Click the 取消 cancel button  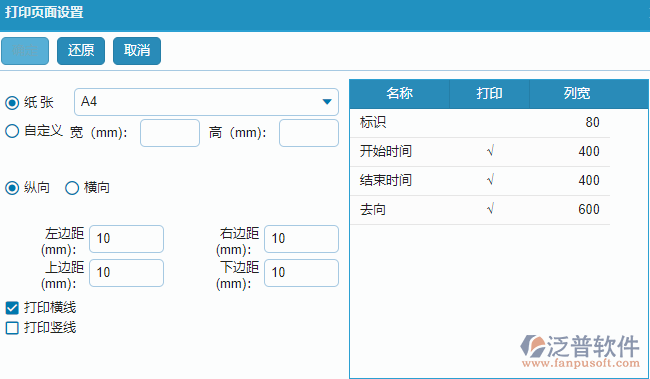pyautogui.click(x=137, y=51)
